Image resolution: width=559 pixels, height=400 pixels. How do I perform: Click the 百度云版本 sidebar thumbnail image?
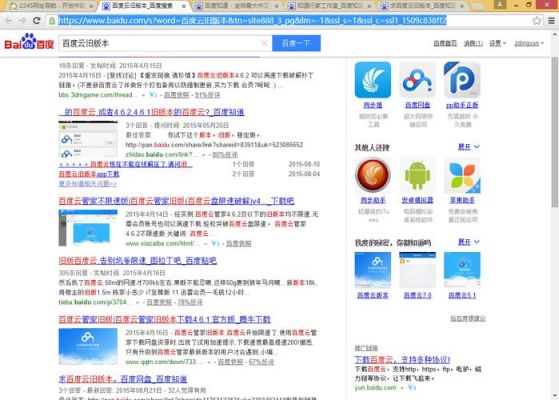pos(373,270)
